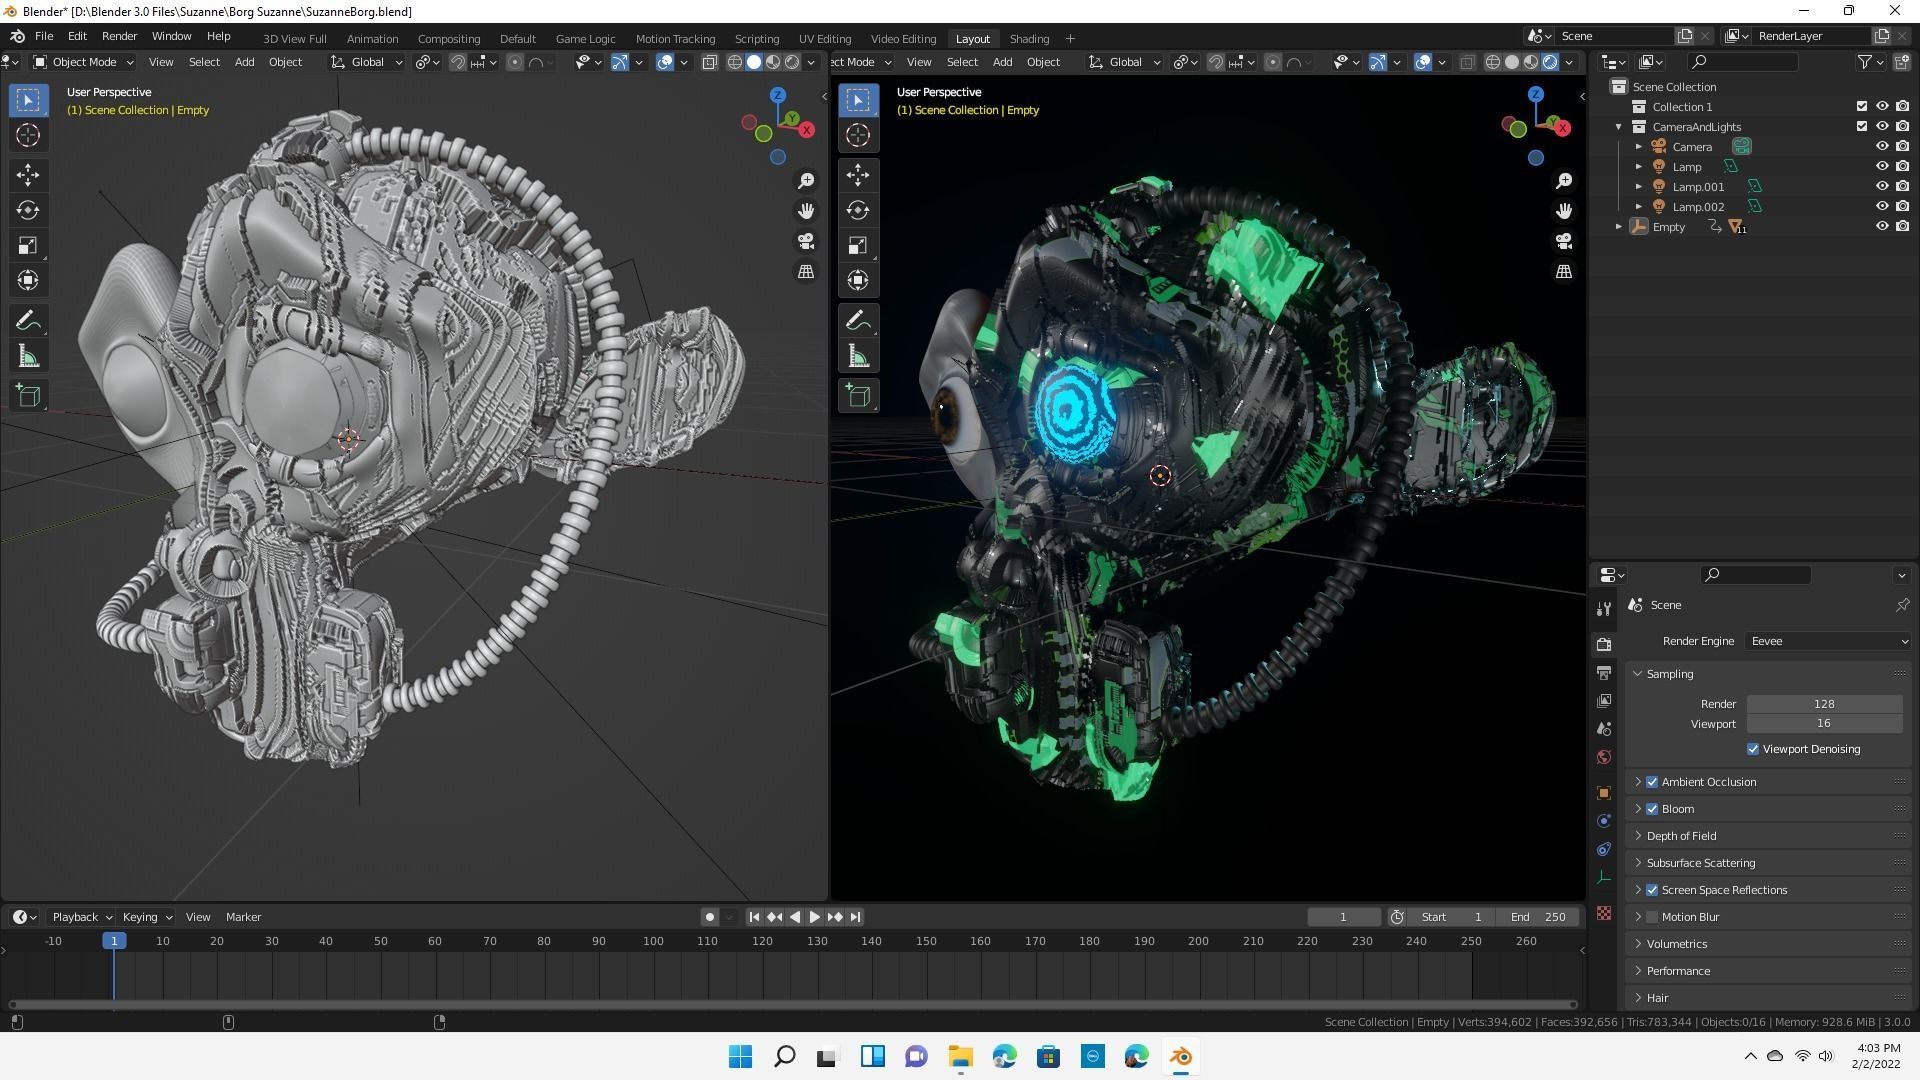Switch left viewport to wireframe shading

pyautogui.click(x=734, y=62)
